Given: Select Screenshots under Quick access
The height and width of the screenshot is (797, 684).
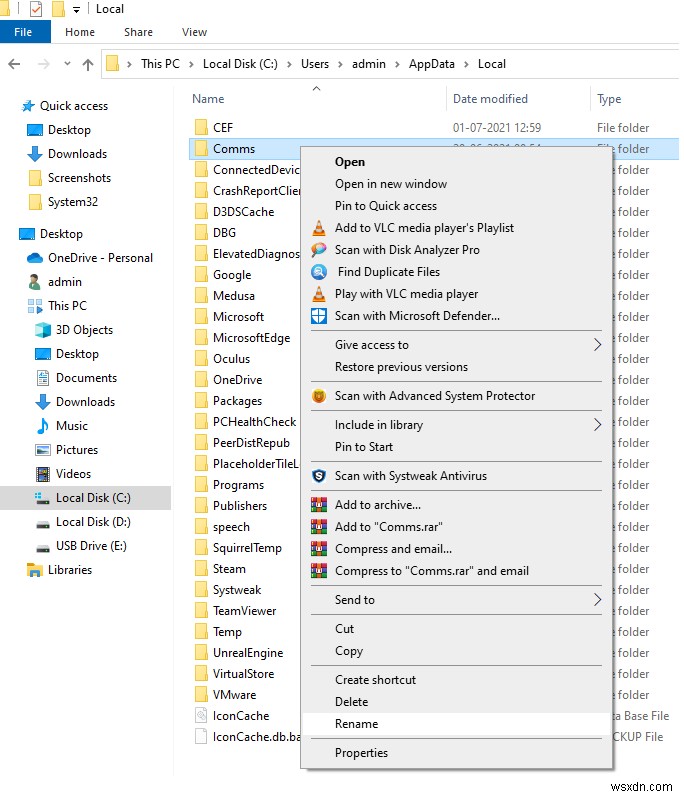Looking at the screenshot, I should pos(79,178).
